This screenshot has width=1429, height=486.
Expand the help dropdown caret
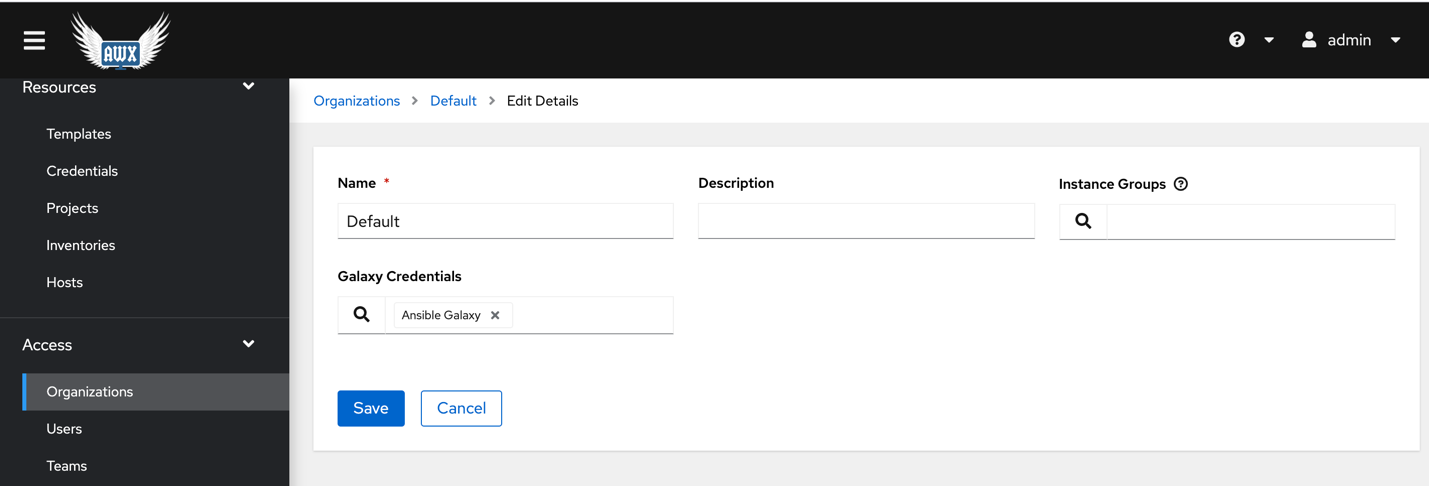tap(1269, 40)
